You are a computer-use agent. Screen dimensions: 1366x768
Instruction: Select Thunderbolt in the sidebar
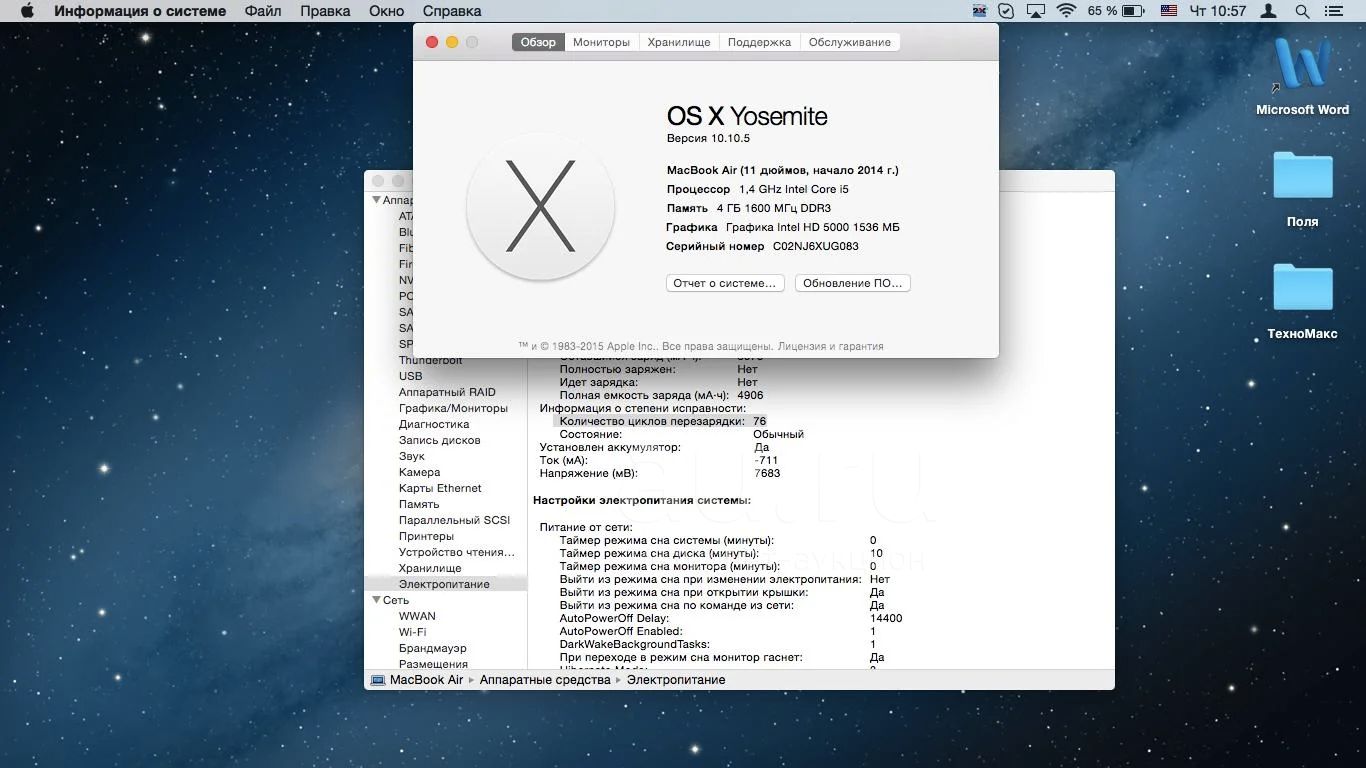point(430,360)
